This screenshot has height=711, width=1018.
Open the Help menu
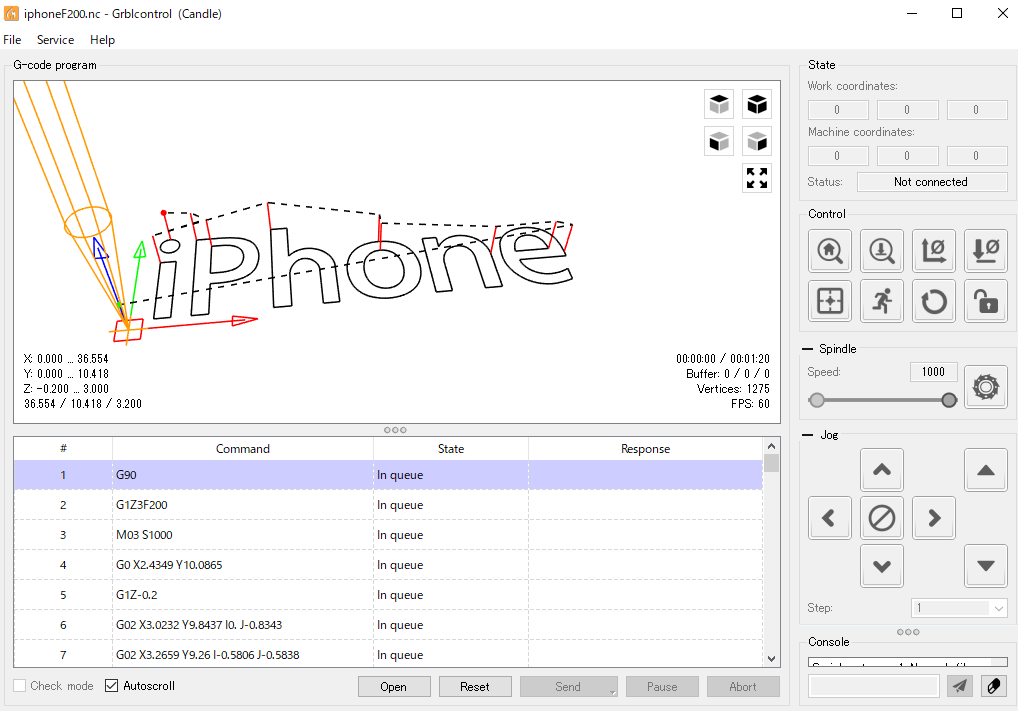pyautogui.click(x=102, y=40)
